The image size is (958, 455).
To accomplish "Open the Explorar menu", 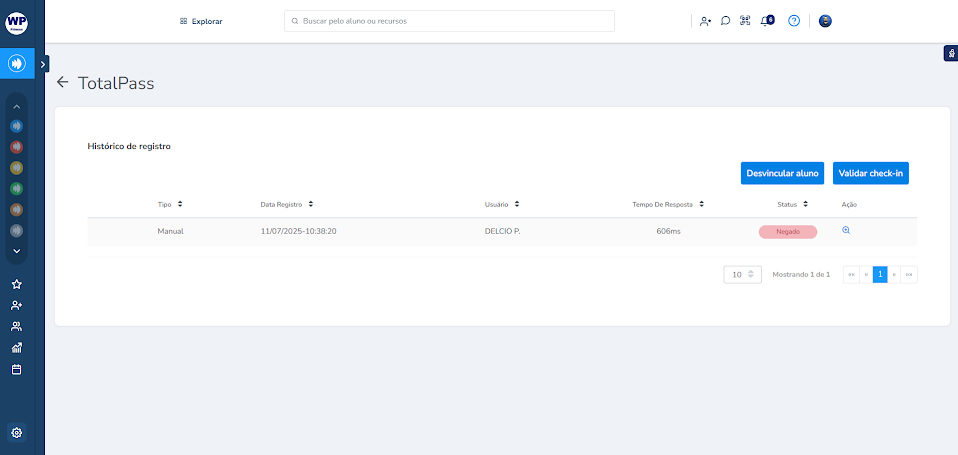I will point(201,21).
